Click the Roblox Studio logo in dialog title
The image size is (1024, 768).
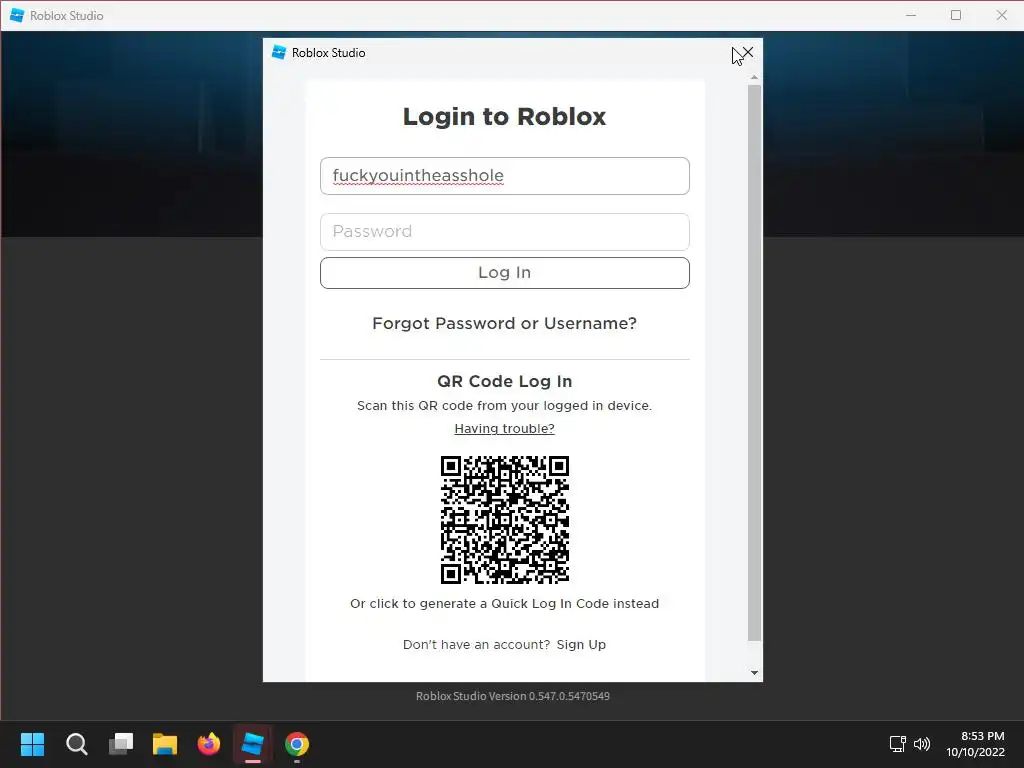click(279, 53)
